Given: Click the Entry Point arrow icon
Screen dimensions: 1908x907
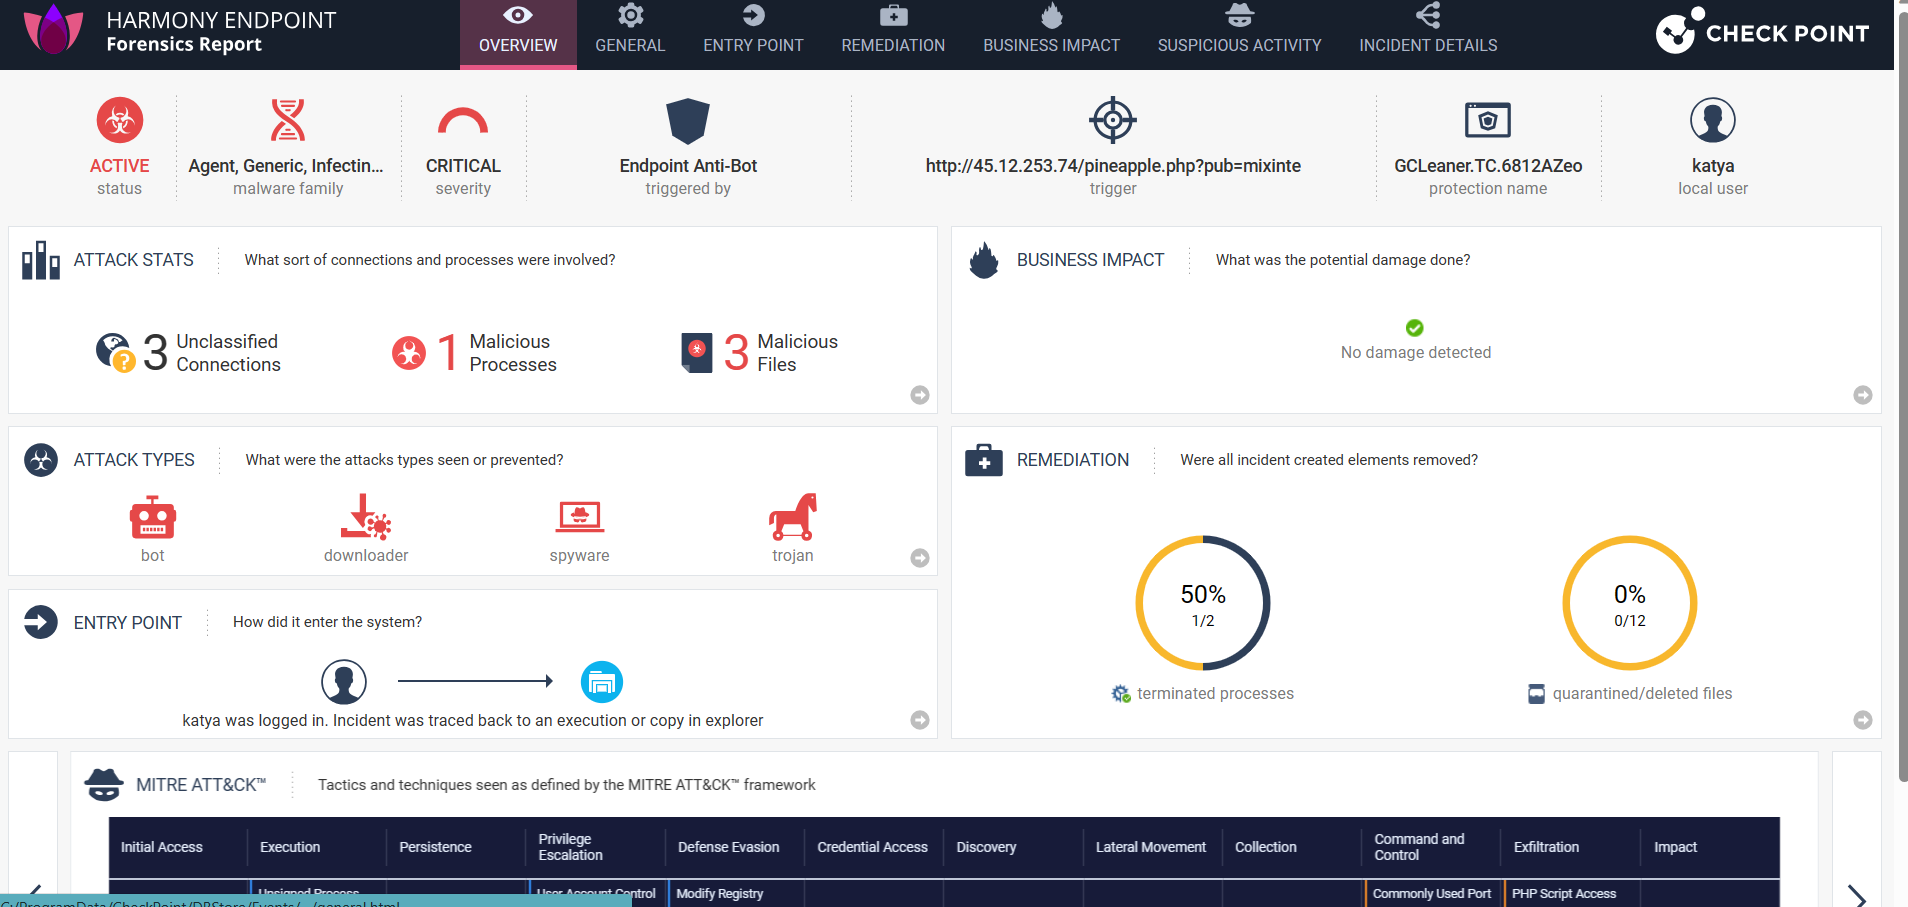Looking at the screenshot, I should coord(41,622).
